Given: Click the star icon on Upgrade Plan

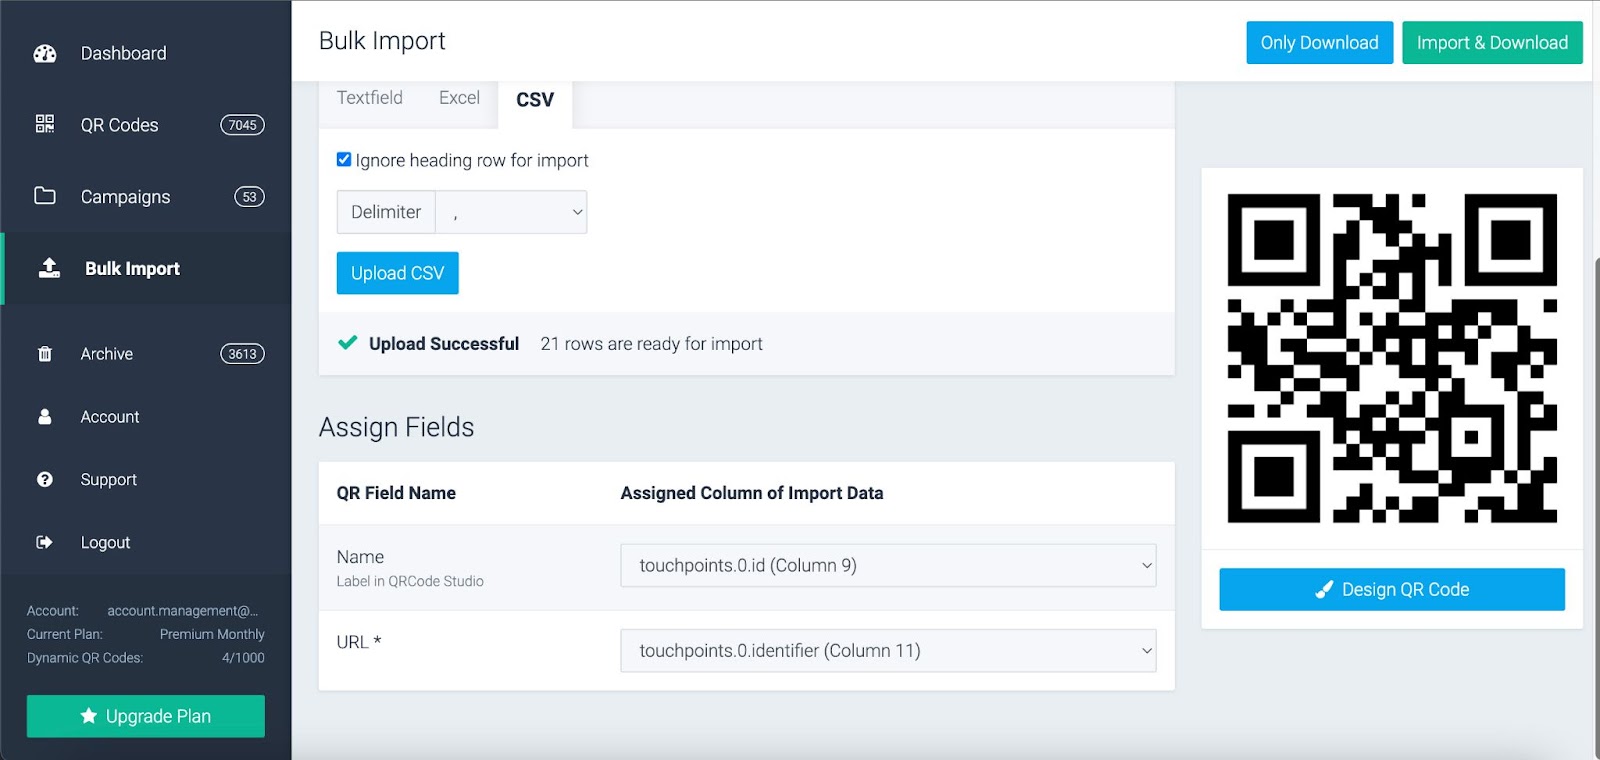Looking at the screenshot, I should pos(89,716).
